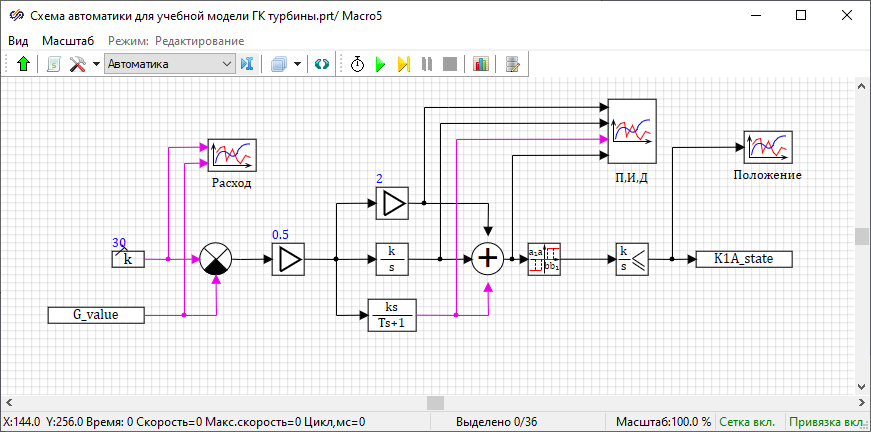Open the script page icon in toolbar
Viewport: 871px width, 432px height.
pos(53,64)
